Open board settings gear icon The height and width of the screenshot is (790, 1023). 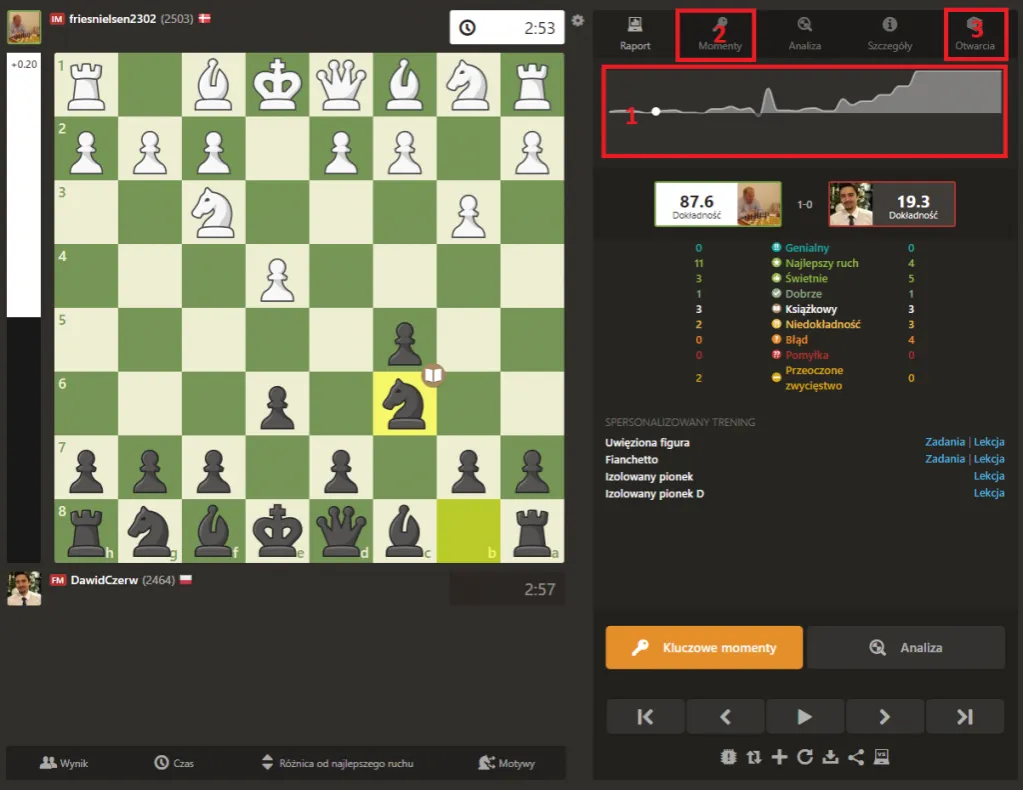click(x=577, y=20)
